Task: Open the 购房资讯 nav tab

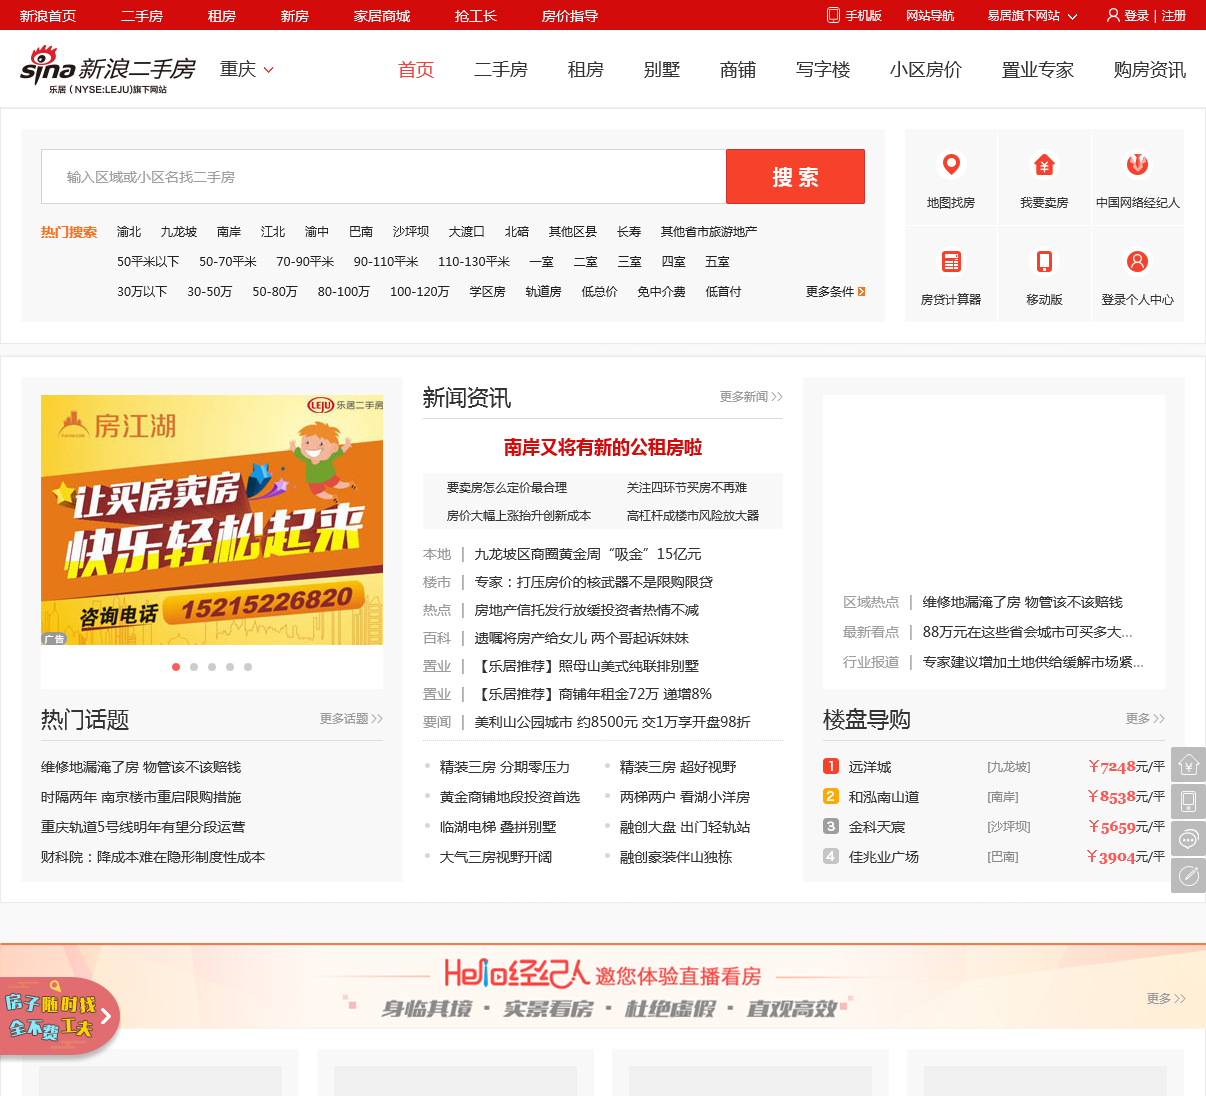Action: click(x=1150, y=69)
